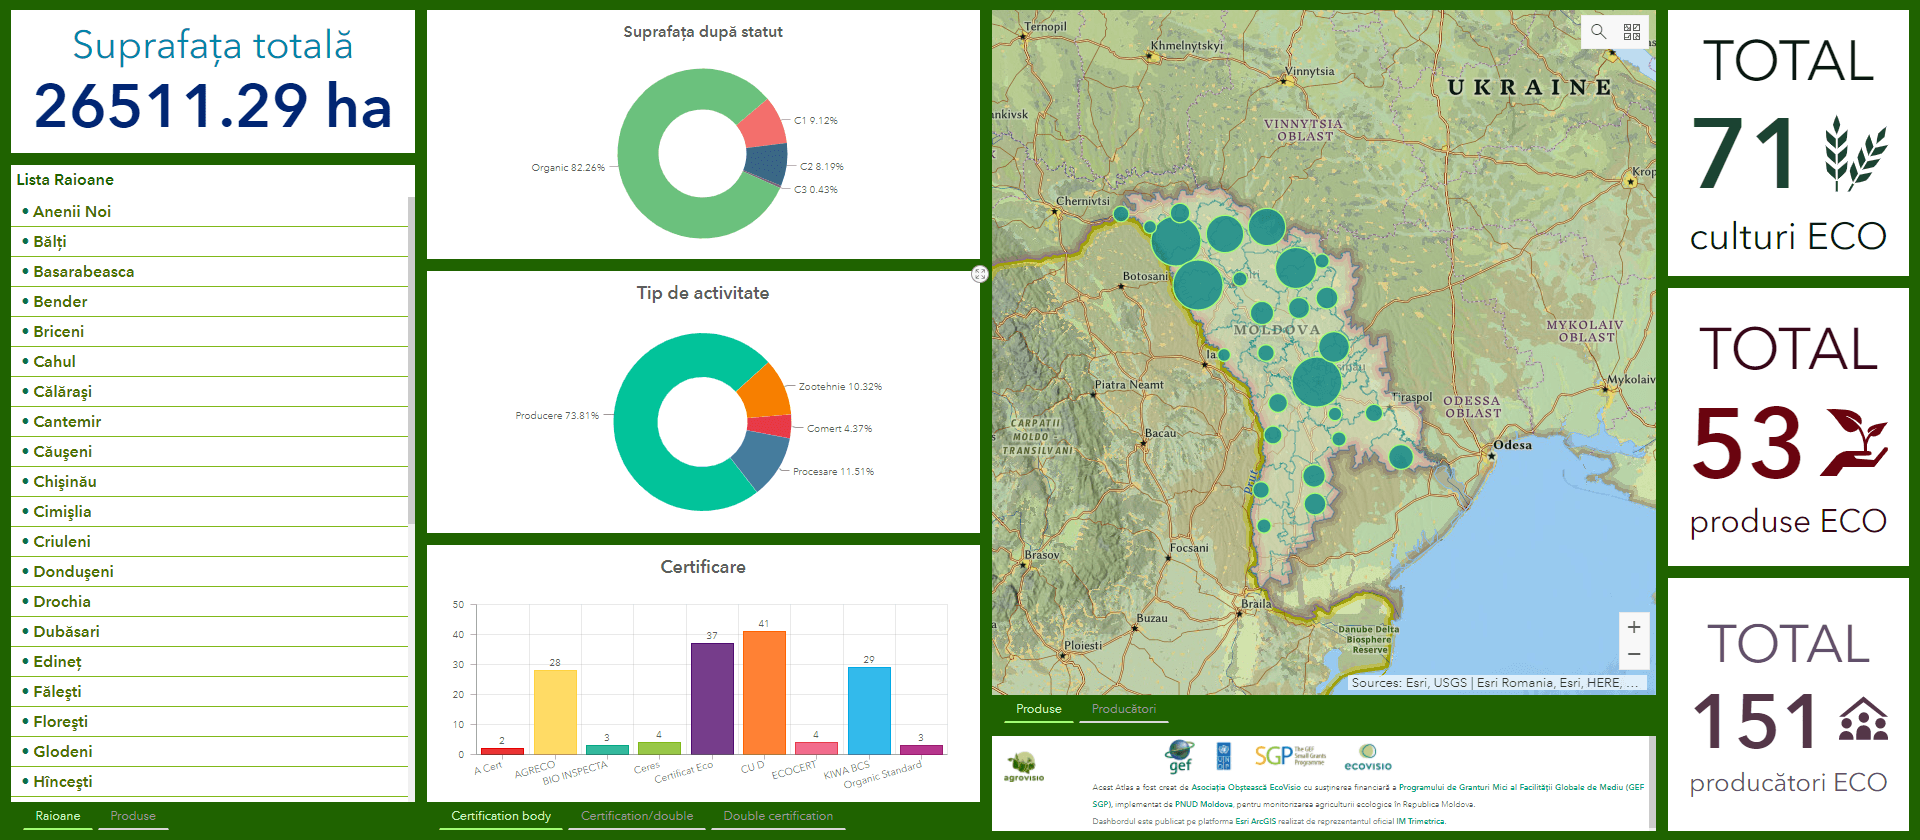
Task: Open the basemap gallery grid icon
Action: point(1632,31)
